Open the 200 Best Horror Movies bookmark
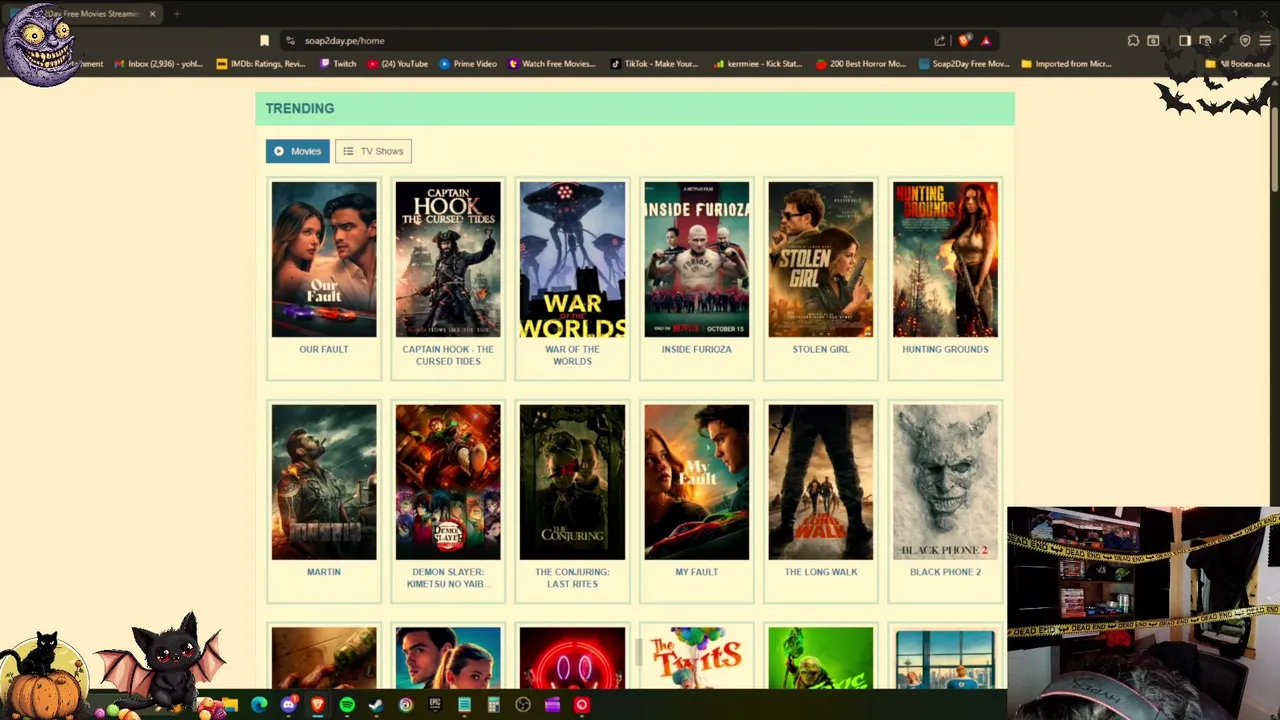This screenshot has width=1280, height=720. coord(860,64)
